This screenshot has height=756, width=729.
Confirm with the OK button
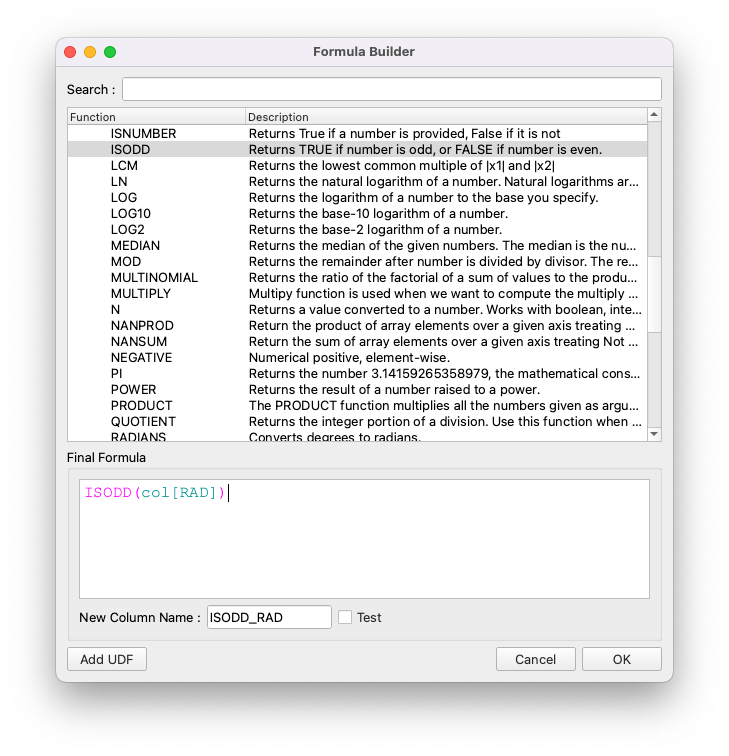point(621,659)
